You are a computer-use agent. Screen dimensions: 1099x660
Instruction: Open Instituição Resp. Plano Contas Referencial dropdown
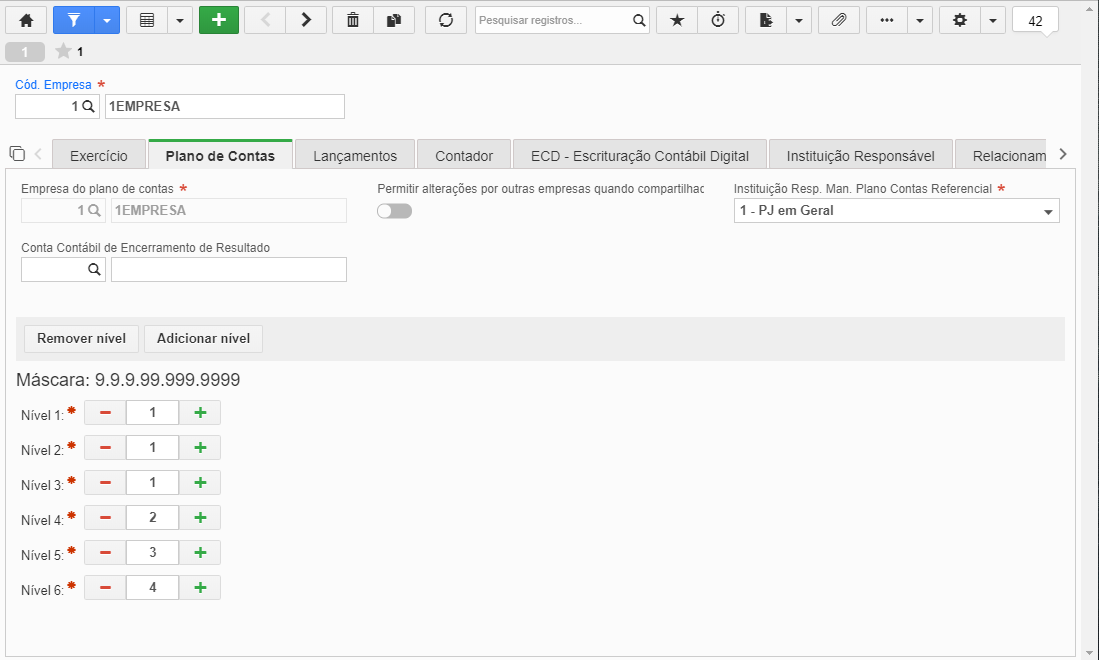(x=896, y=211)
